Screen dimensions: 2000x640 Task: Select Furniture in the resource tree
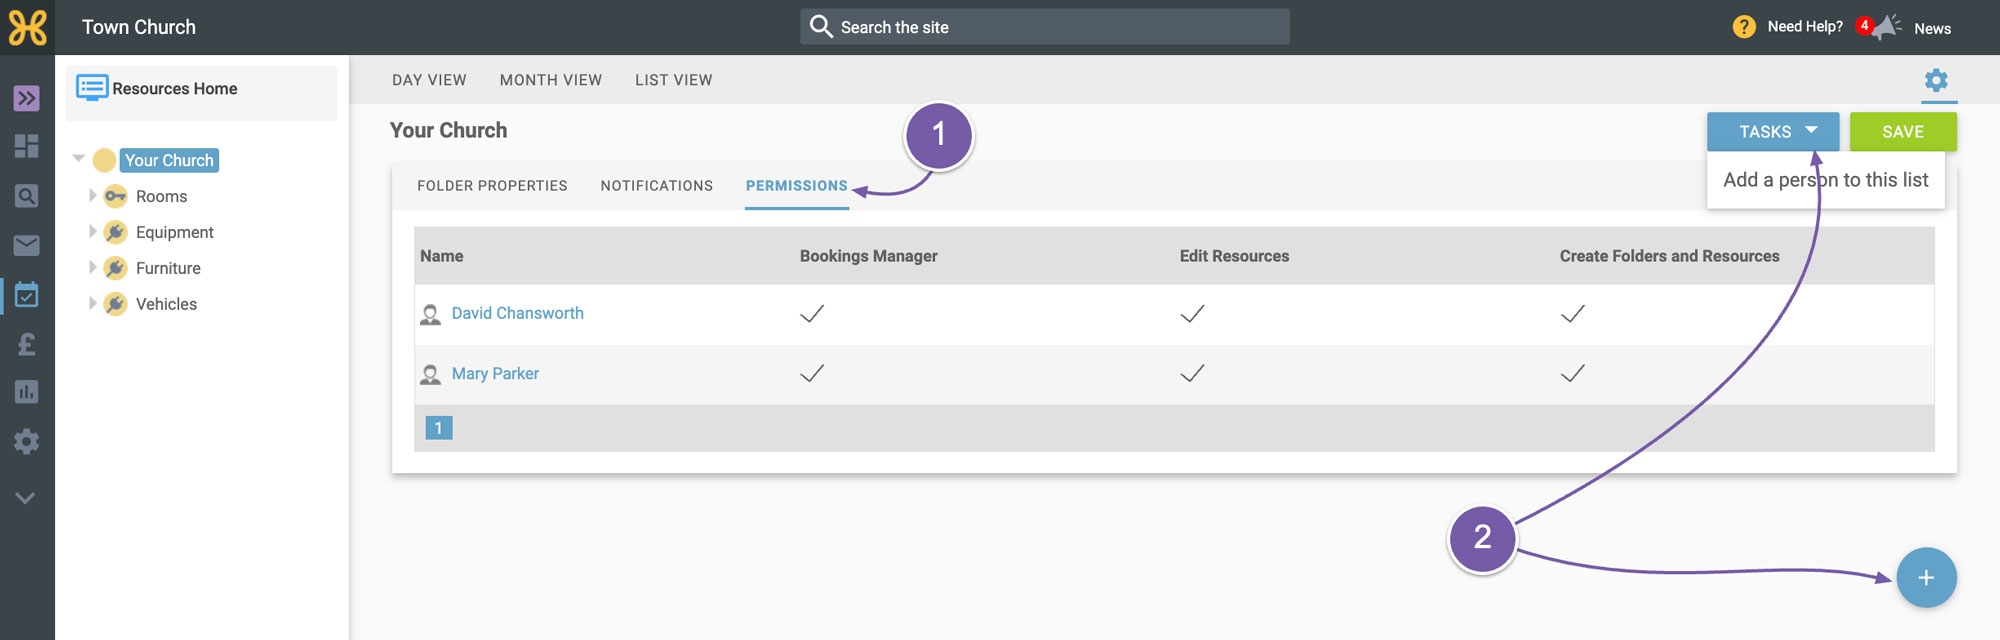pos(168,268)
